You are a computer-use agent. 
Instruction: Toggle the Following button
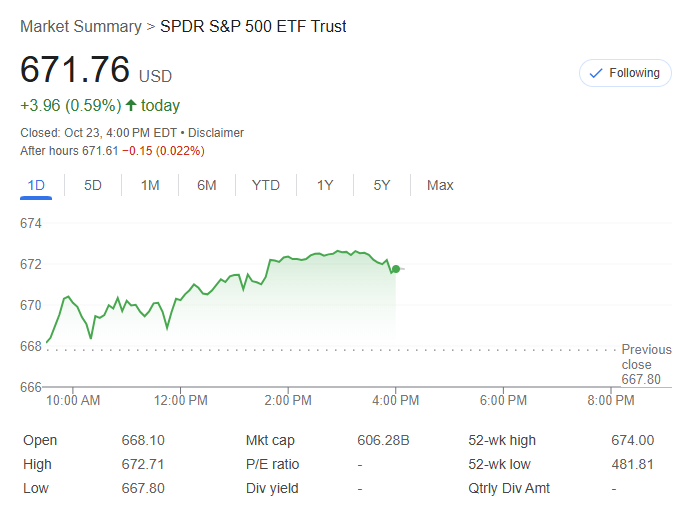pyautogui.click(x=625, y=73)
